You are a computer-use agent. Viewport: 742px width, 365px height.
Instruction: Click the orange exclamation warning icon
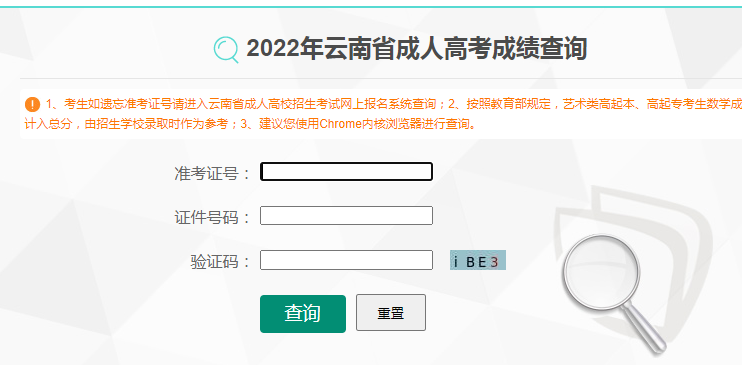32,105
